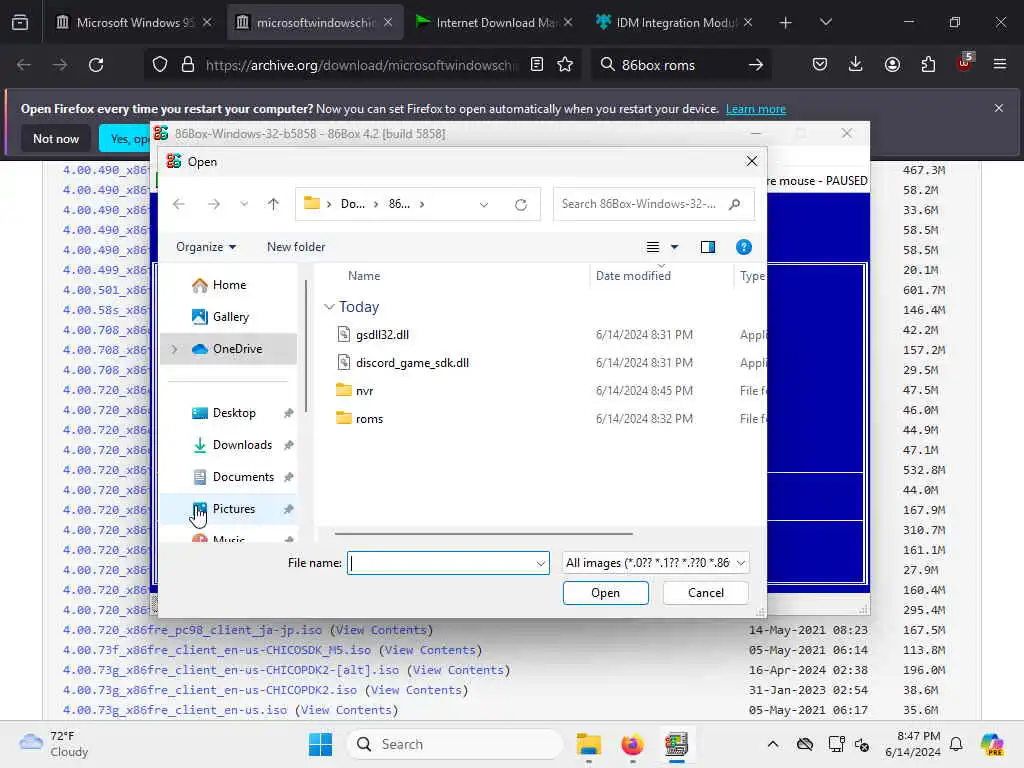Expand the OneDrive tree node
This screenshot has height=768, width=1024.
pos(174,349)
